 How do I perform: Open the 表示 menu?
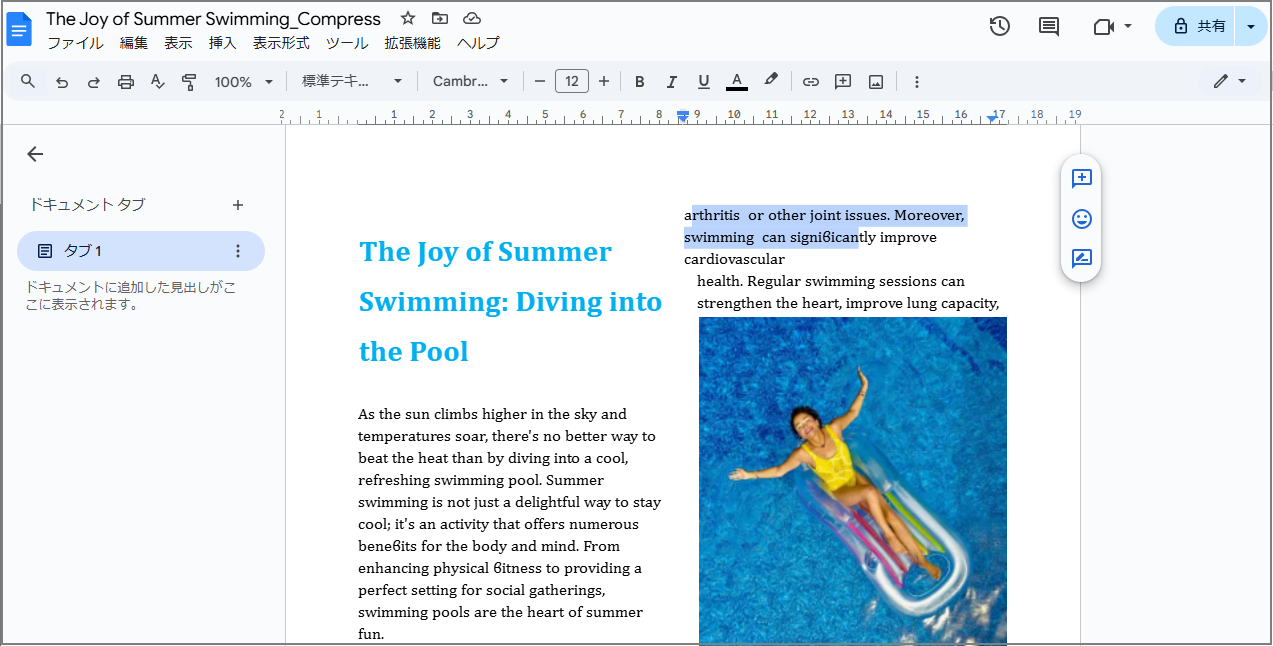pyautogui.click(x=178, y=43)
